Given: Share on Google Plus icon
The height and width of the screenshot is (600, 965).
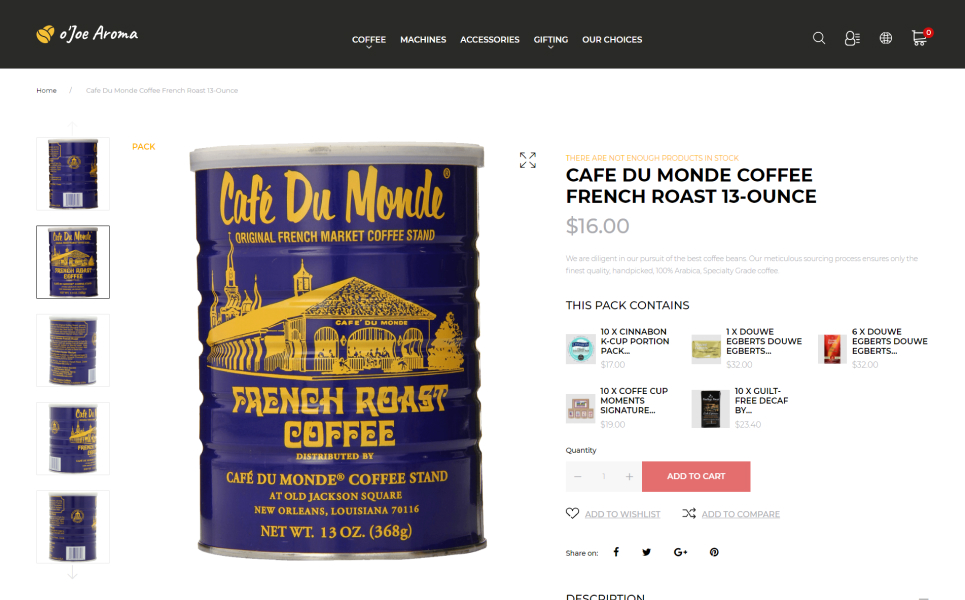Looking at the screenshot, I should pyautogui.click(x=680, y=552).
